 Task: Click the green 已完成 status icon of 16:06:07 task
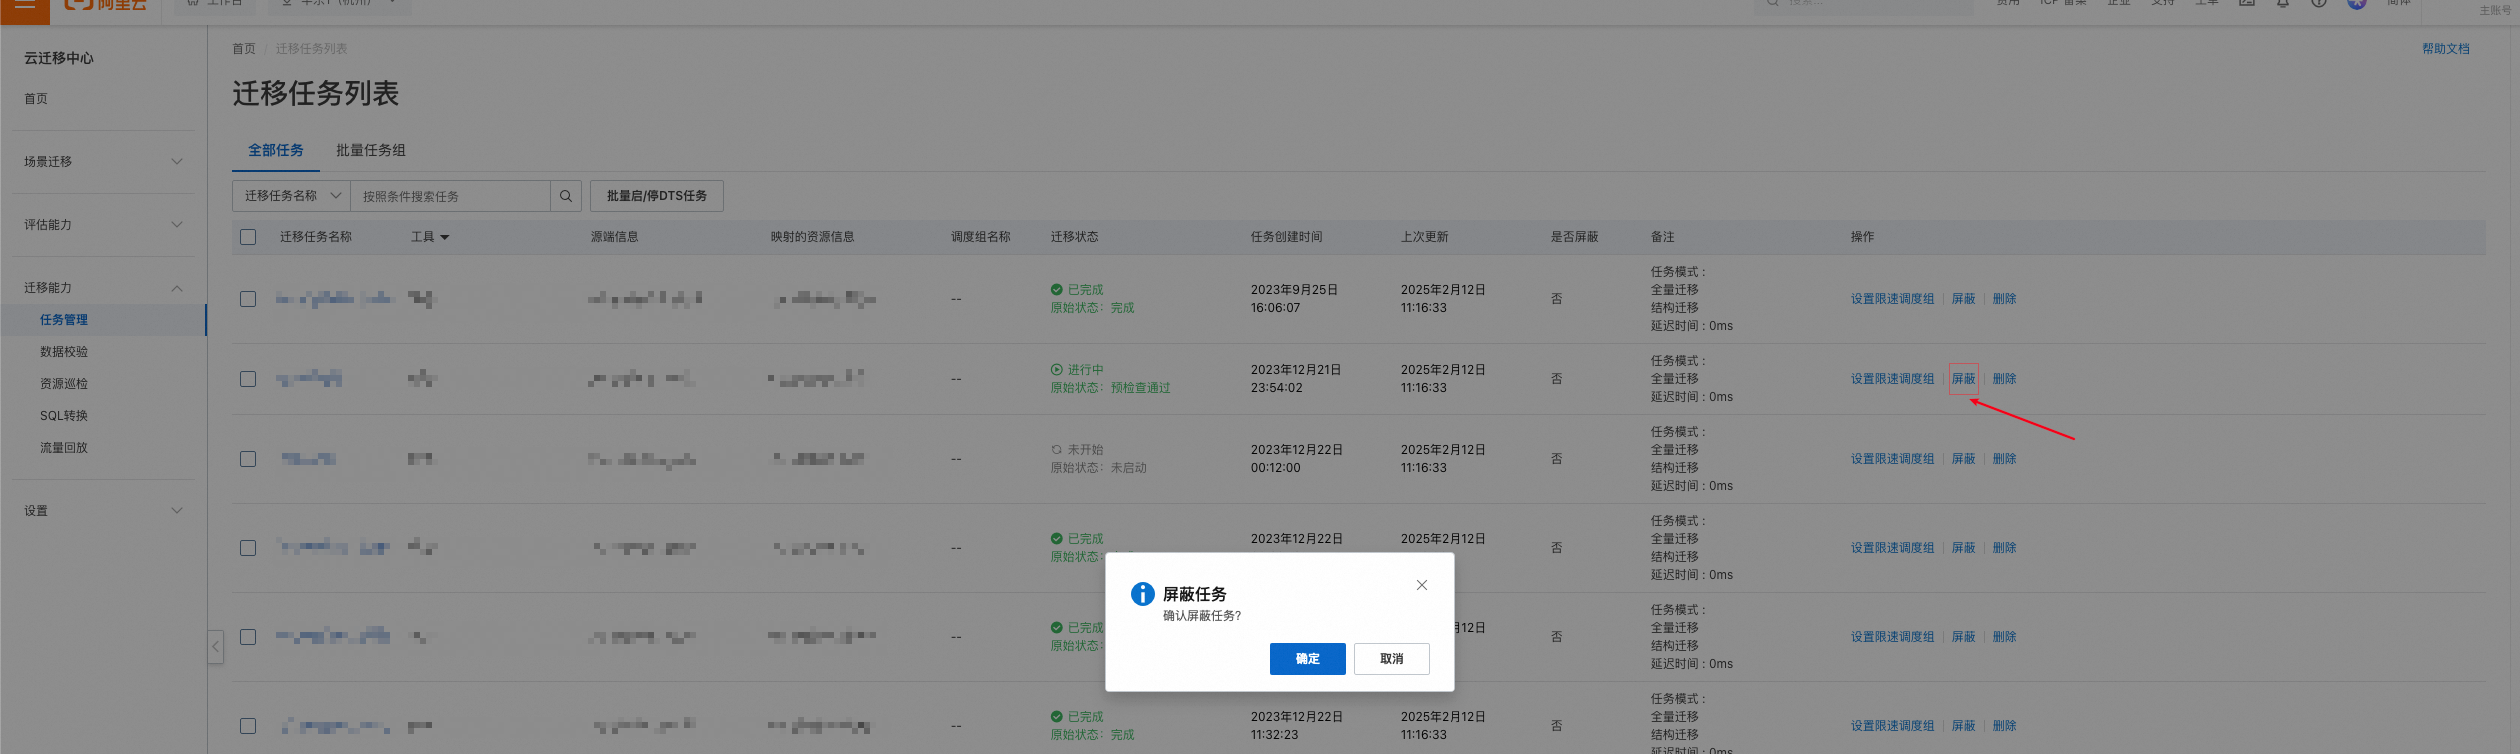click(1056, 290)
